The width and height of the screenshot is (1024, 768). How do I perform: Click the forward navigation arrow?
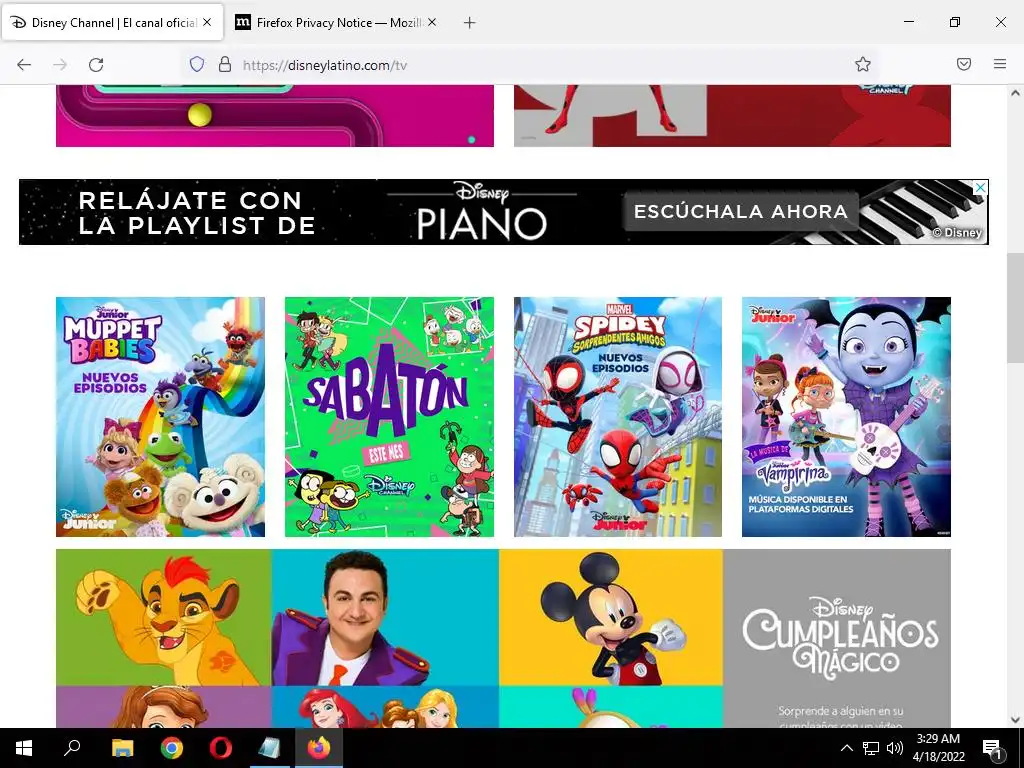tap(60, 64)
